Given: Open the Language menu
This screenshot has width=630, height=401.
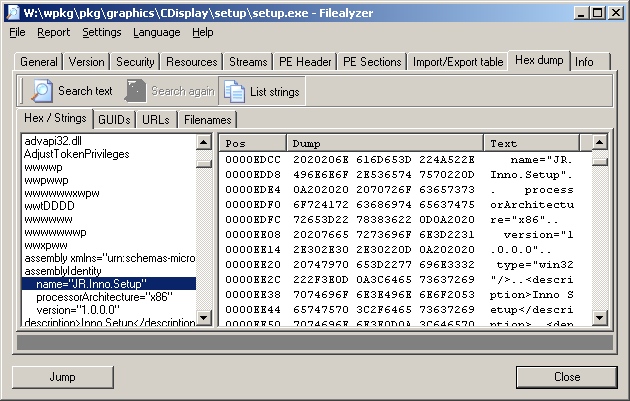Looking at the screenshot, I should pos(157,32).
